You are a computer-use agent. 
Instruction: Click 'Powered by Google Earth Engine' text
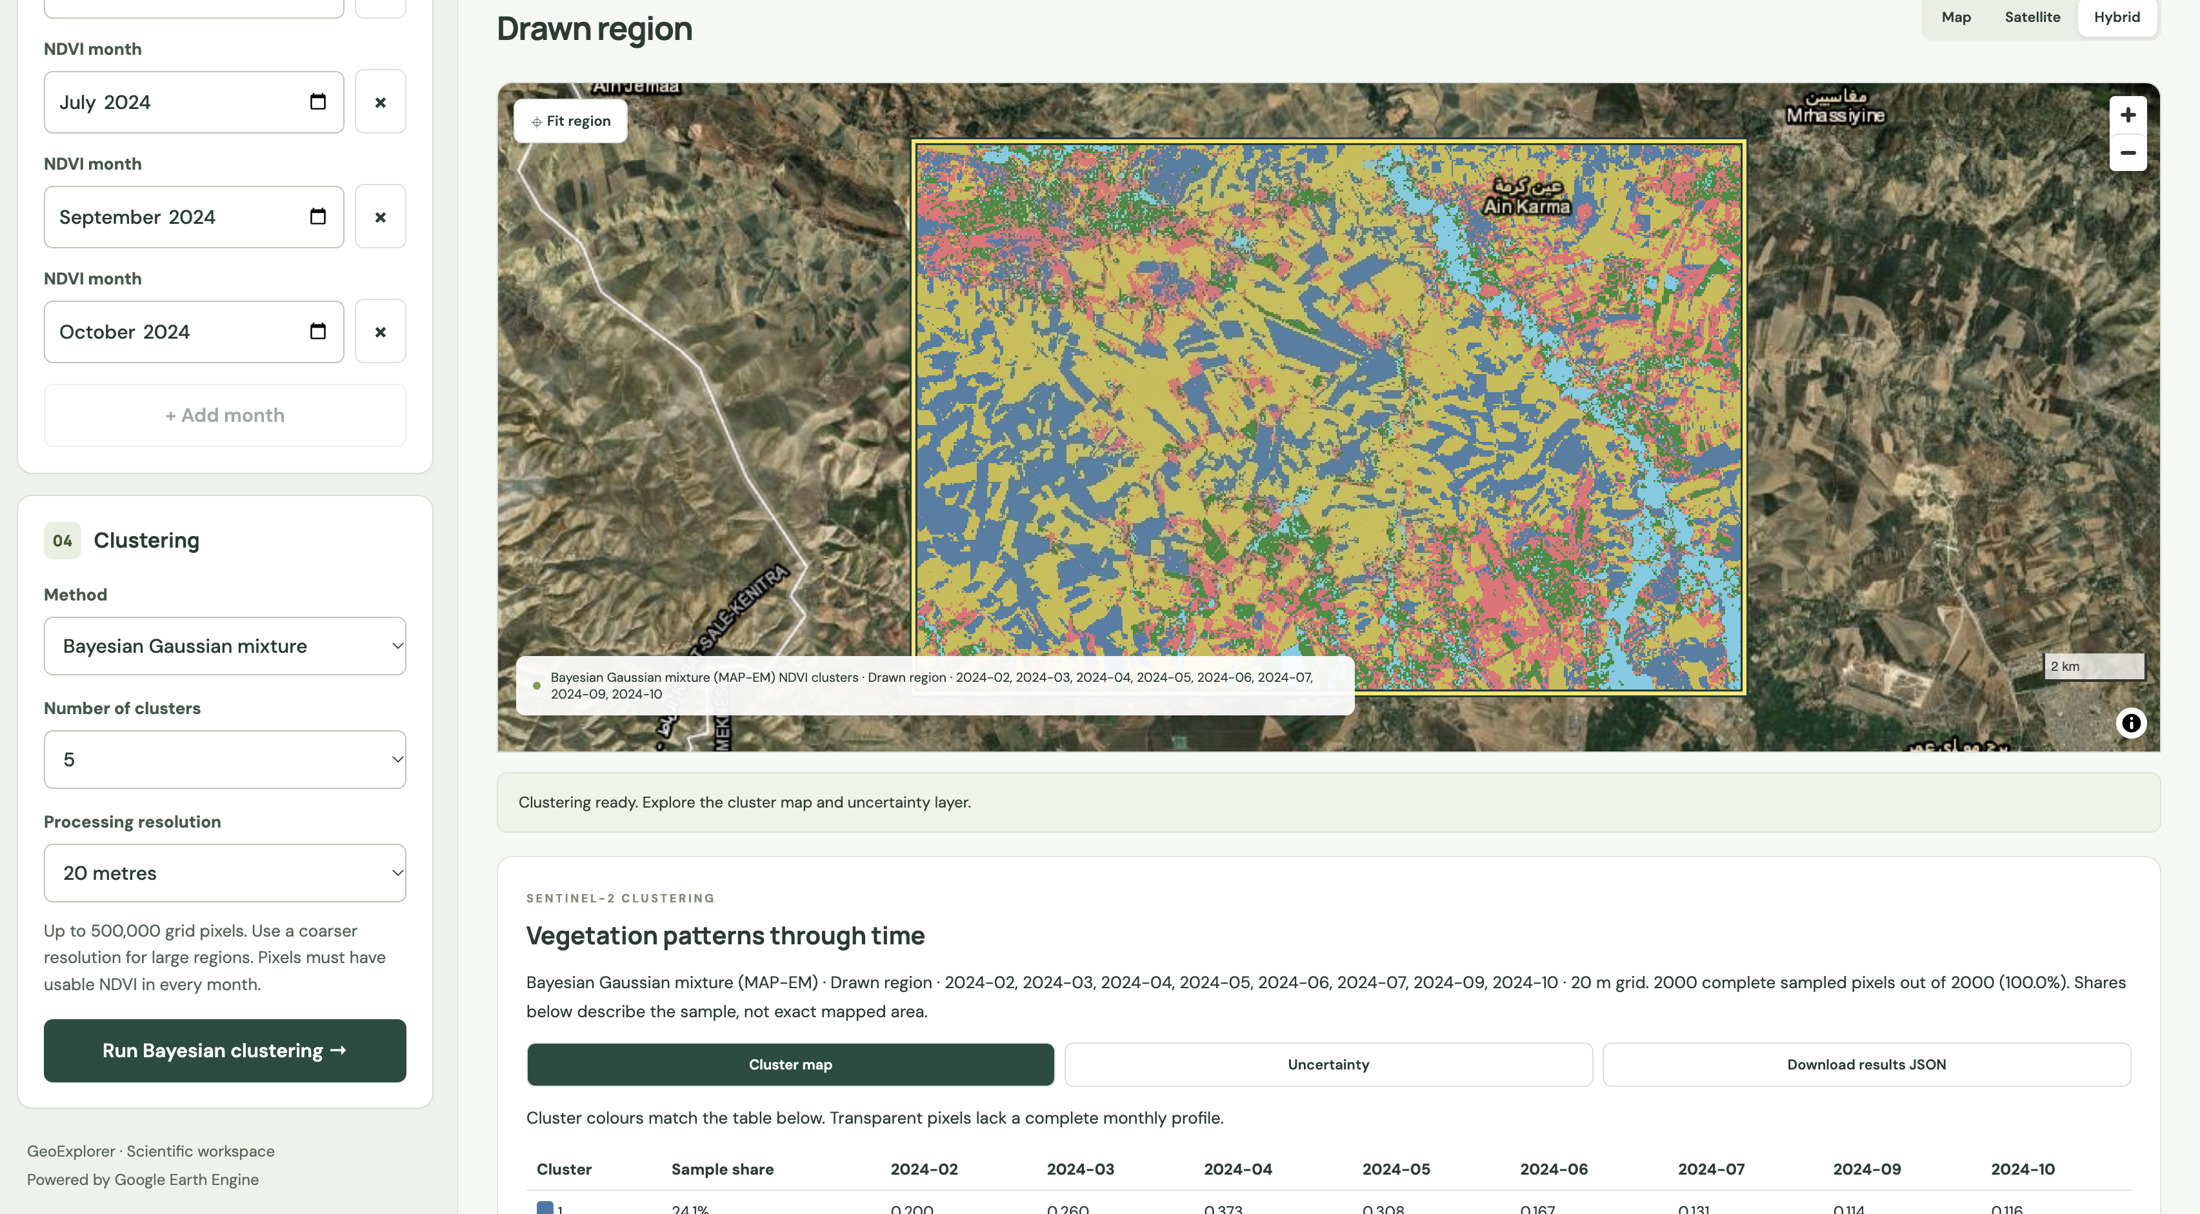pyautogui.click(x=143, y=1180)
